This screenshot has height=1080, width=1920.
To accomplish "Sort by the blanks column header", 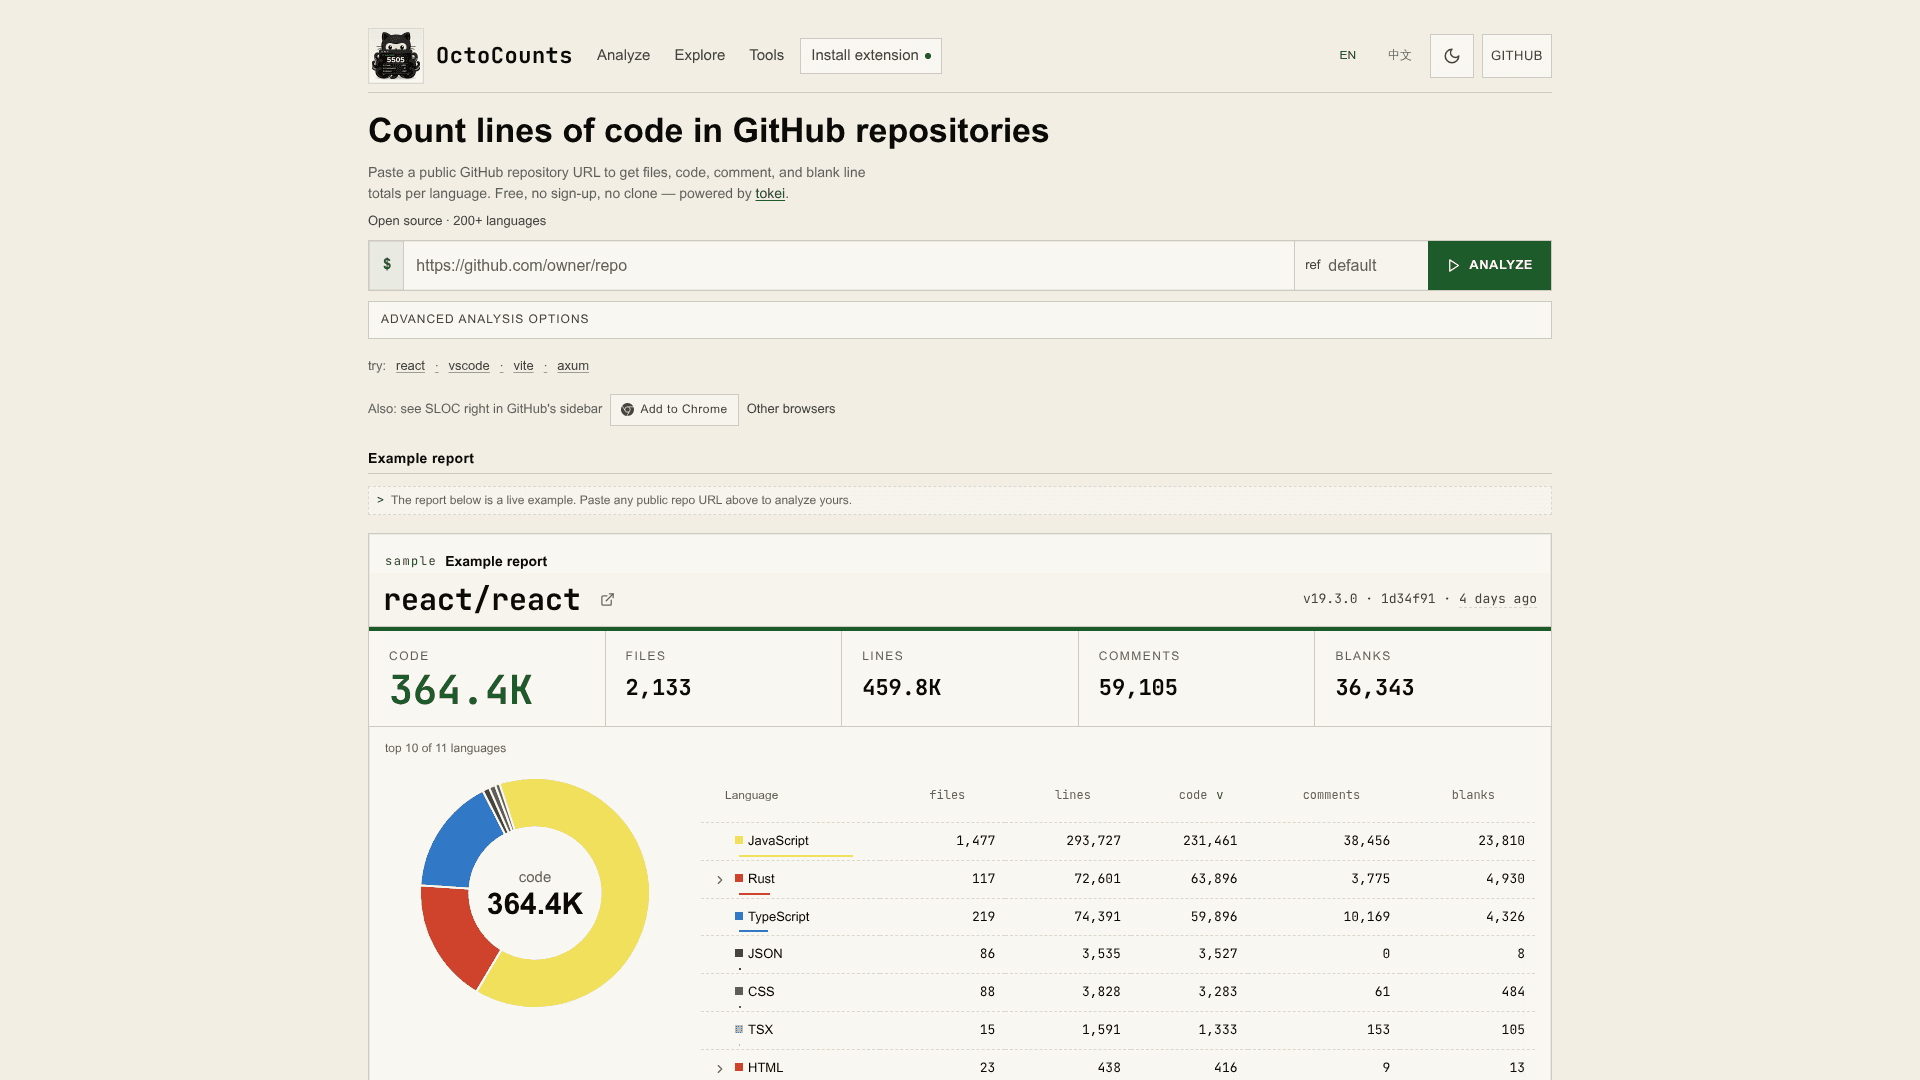I will click(1473, 796).
